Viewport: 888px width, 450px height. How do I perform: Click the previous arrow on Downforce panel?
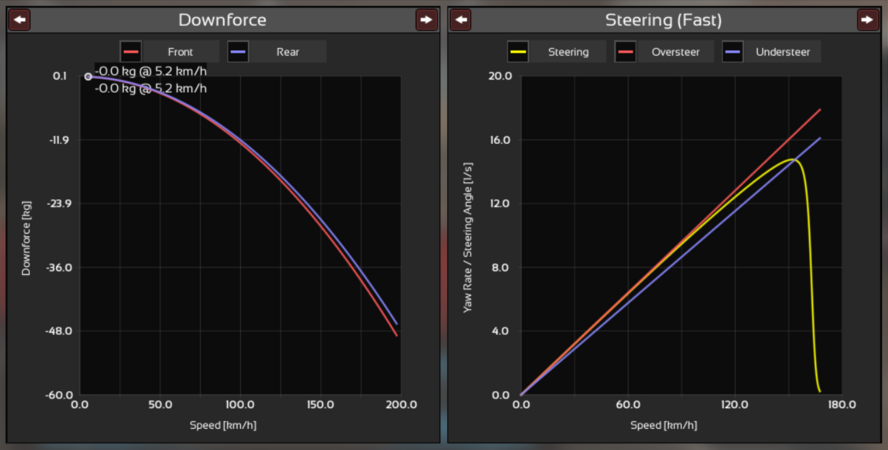[x=19, y=20]
